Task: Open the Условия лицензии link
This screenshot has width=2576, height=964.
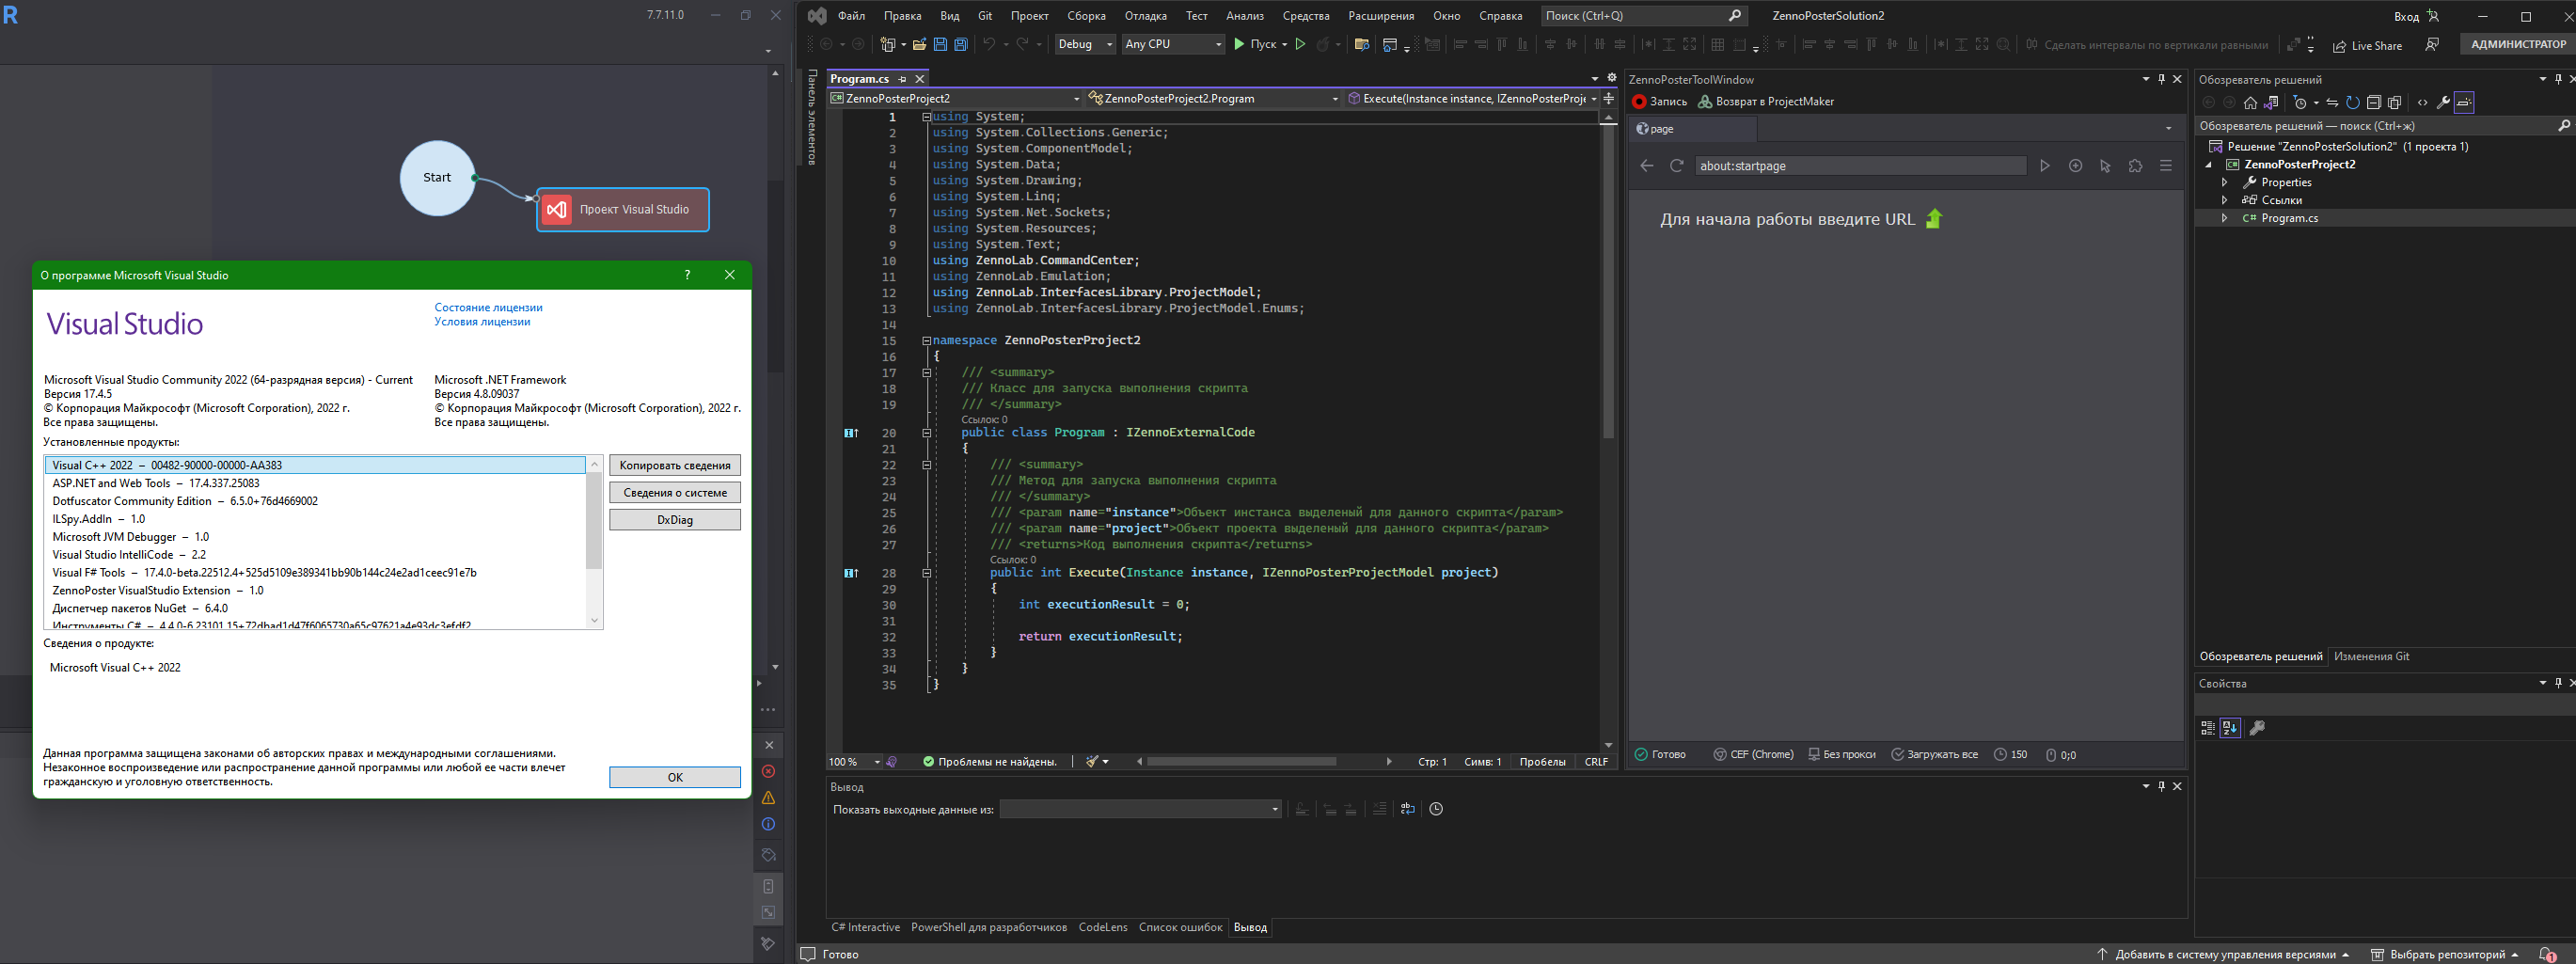Action: [482, 322]
